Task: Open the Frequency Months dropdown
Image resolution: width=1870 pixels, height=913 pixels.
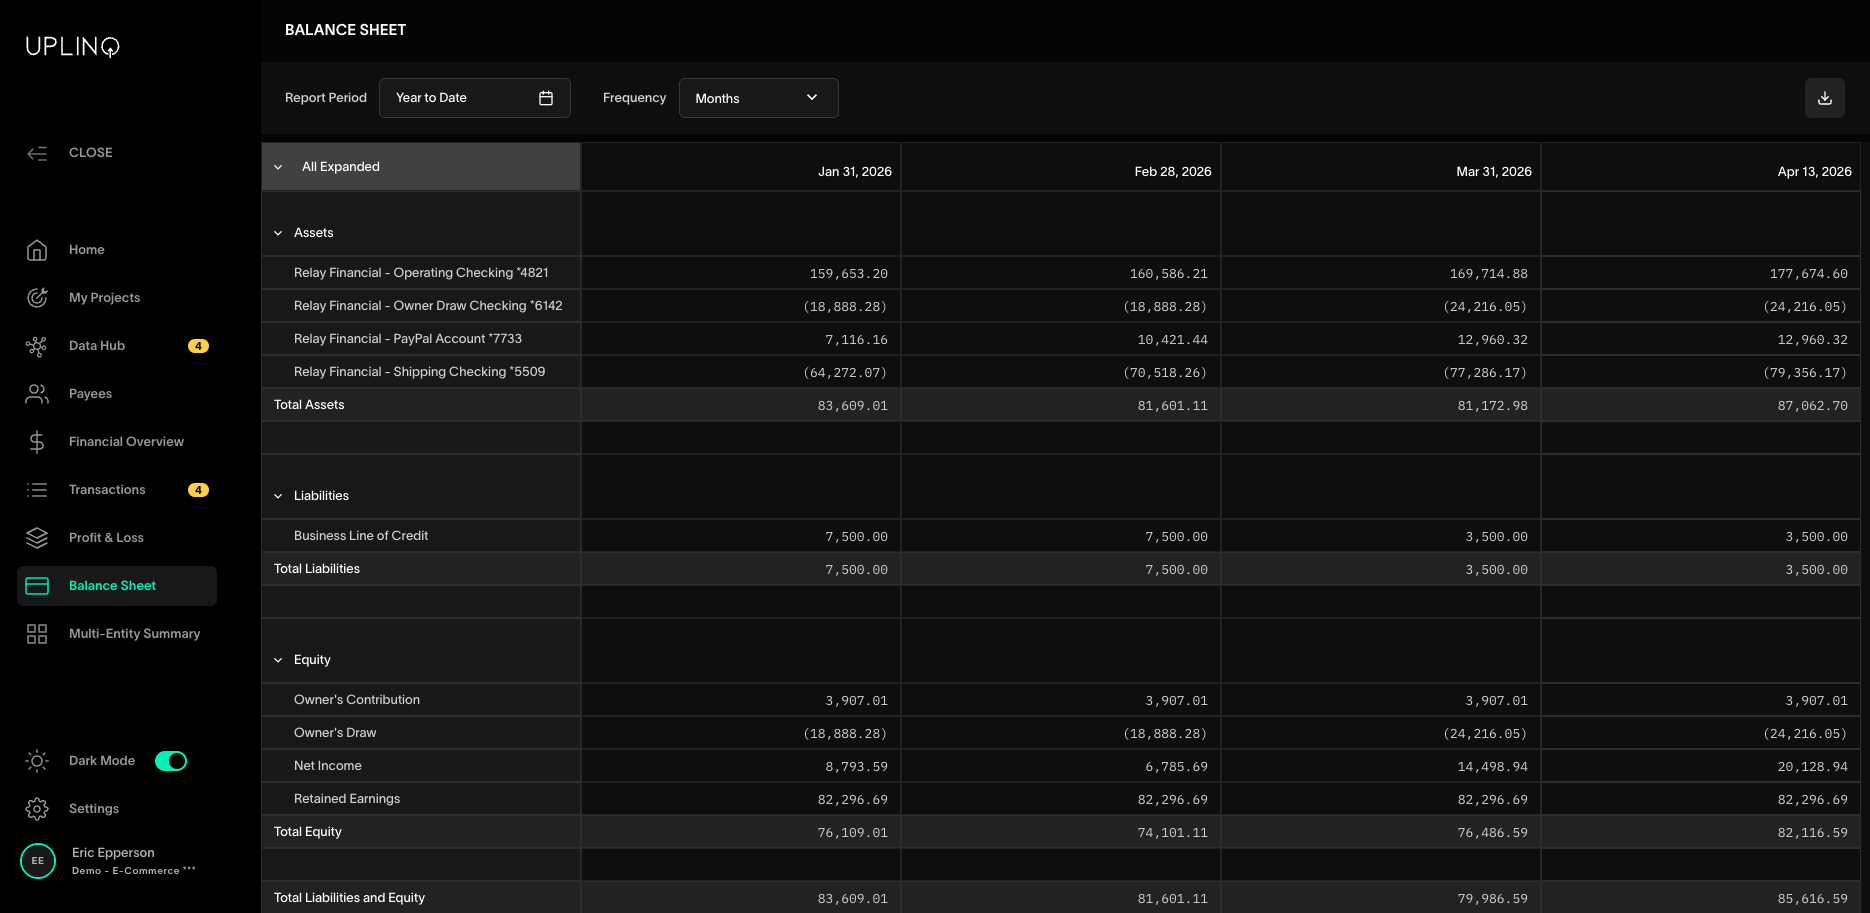Action: click(758, 98)
